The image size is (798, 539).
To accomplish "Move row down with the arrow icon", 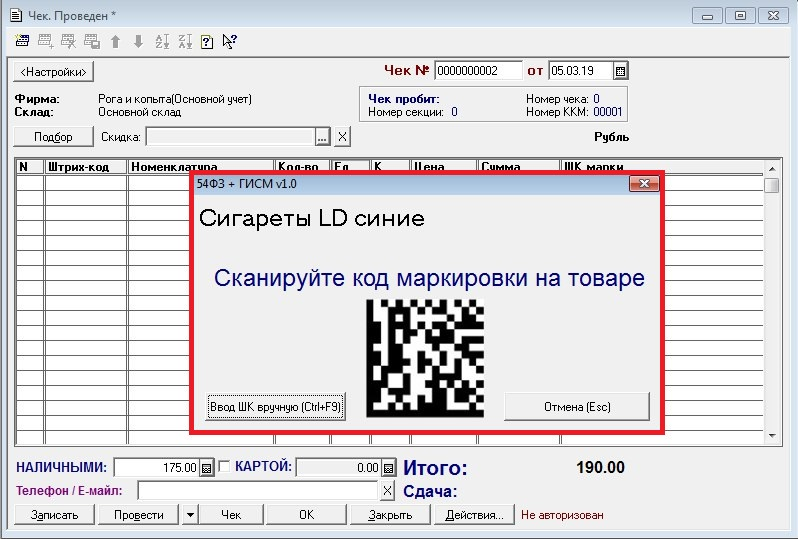I will [138, 41].
